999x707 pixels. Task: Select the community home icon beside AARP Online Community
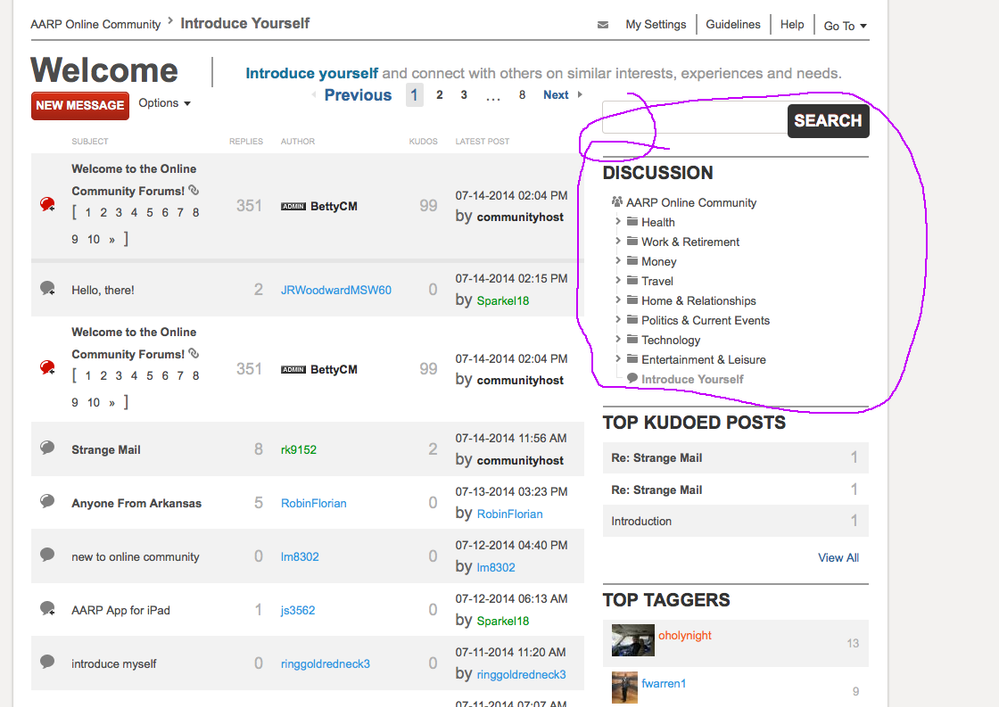click(615, 202)
